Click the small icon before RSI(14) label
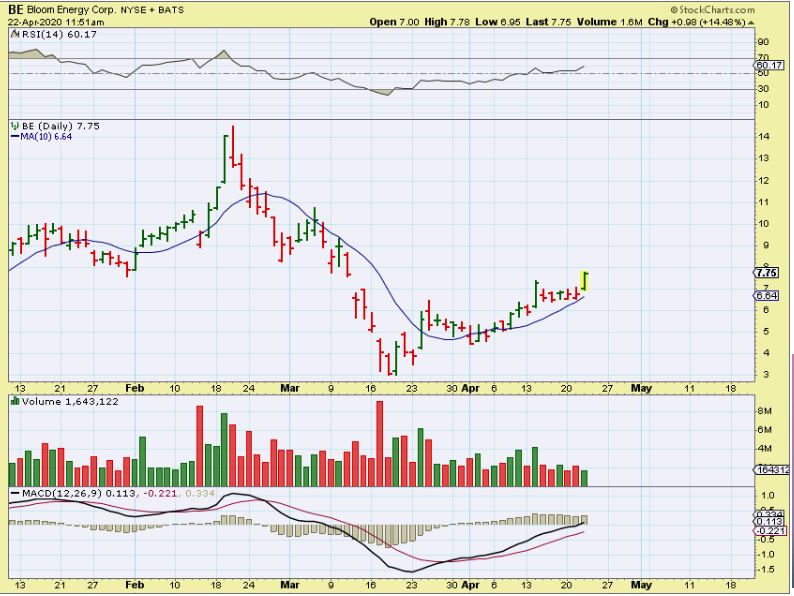Viewport: 794px width, 596px height. pos(15,34)
